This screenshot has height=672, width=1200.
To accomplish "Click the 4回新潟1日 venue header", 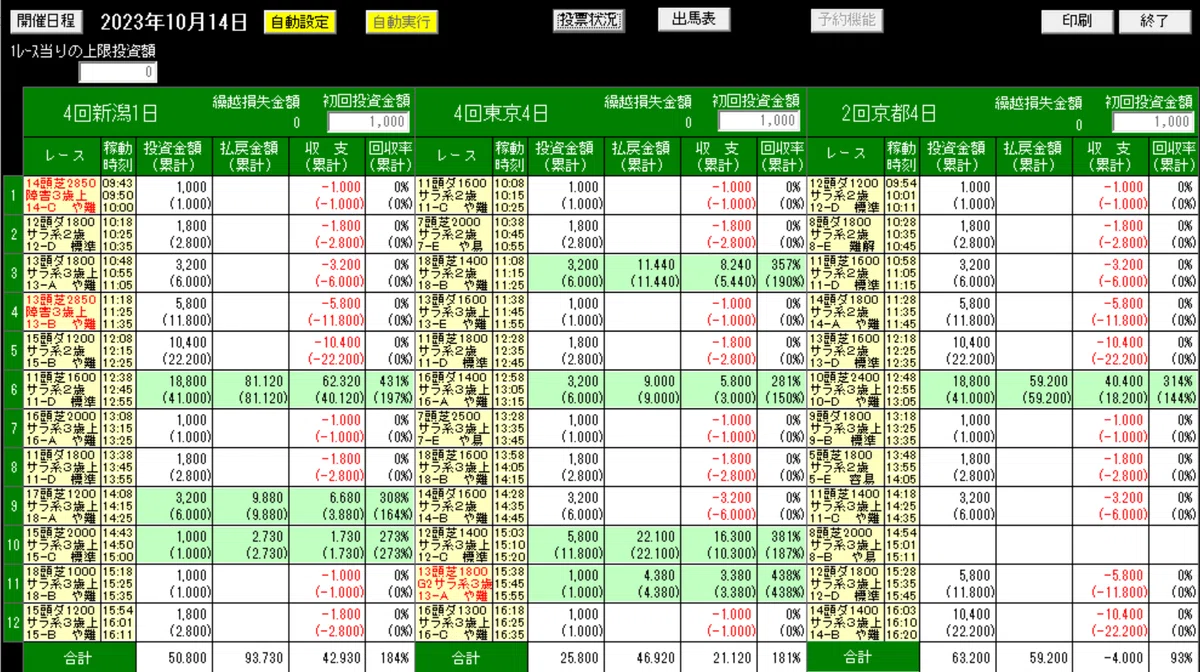I will pos(110,112).
